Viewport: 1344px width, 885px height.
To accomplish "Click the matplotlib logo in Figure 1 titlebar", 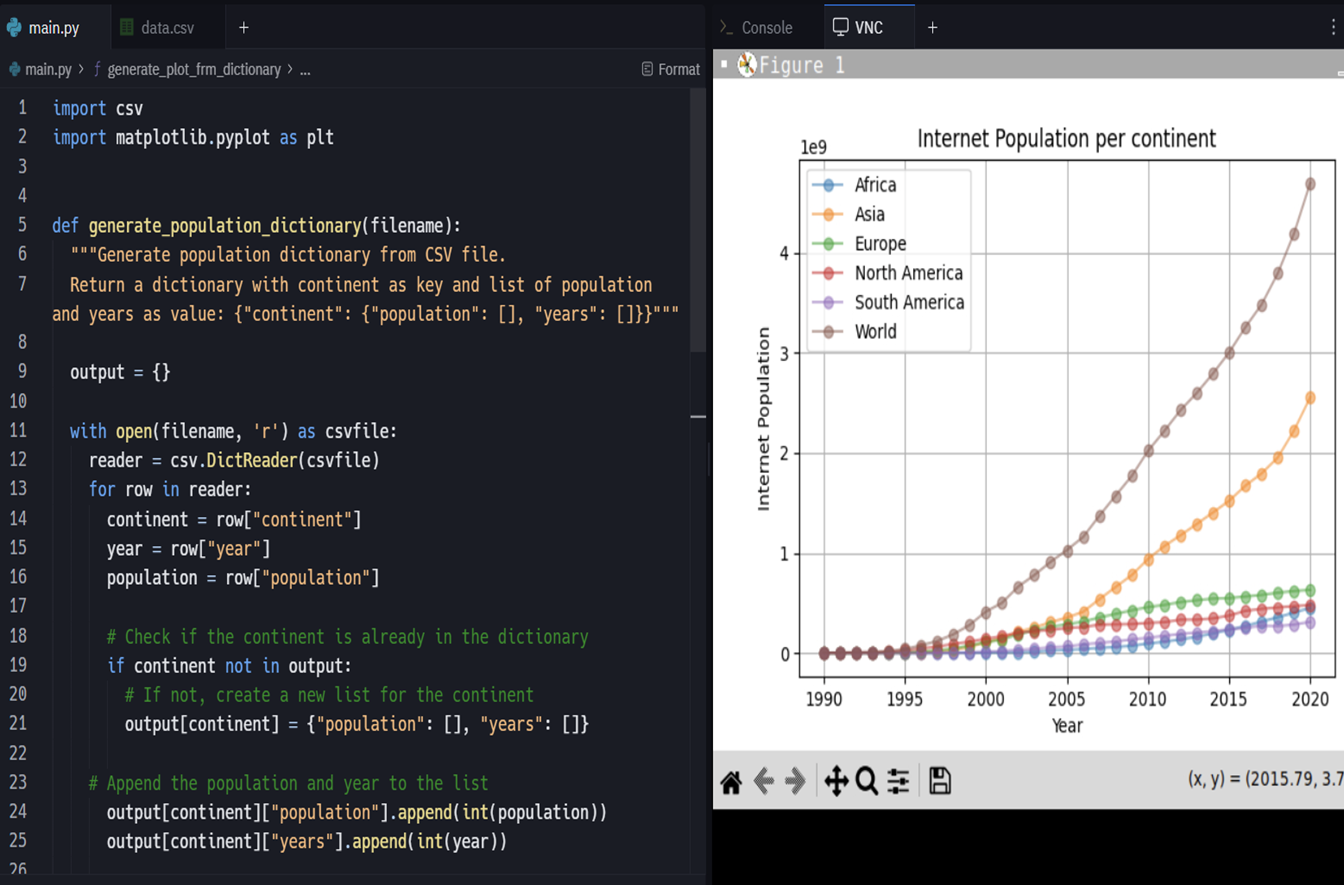I will 747,66.
